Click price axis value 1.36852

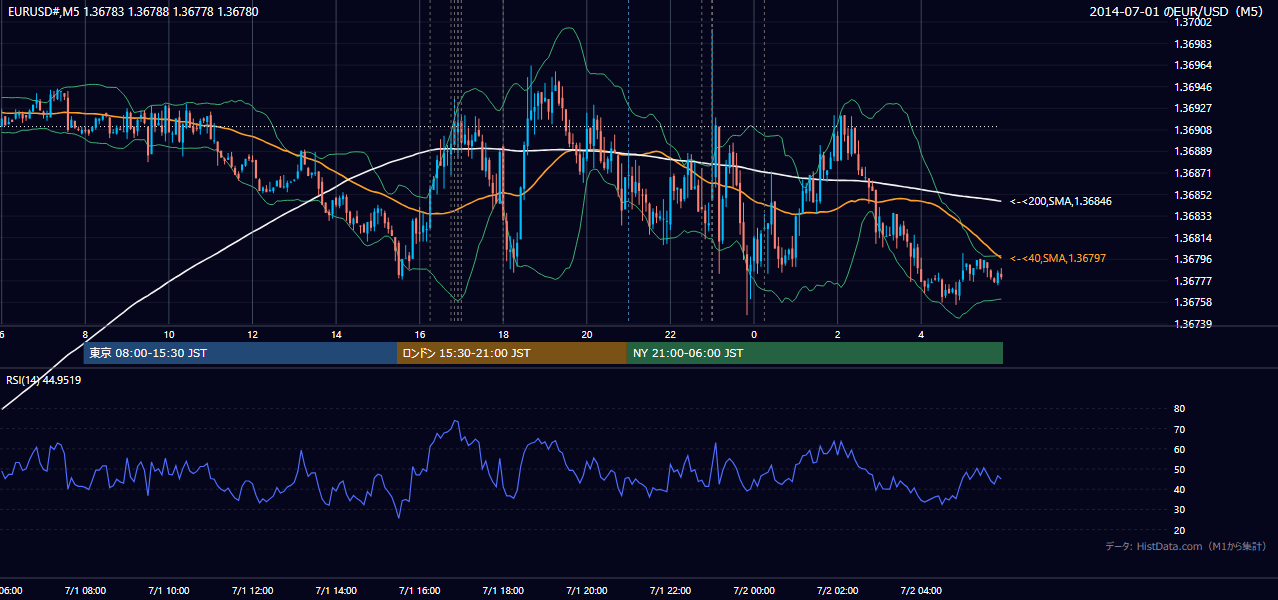point(1193,195)
